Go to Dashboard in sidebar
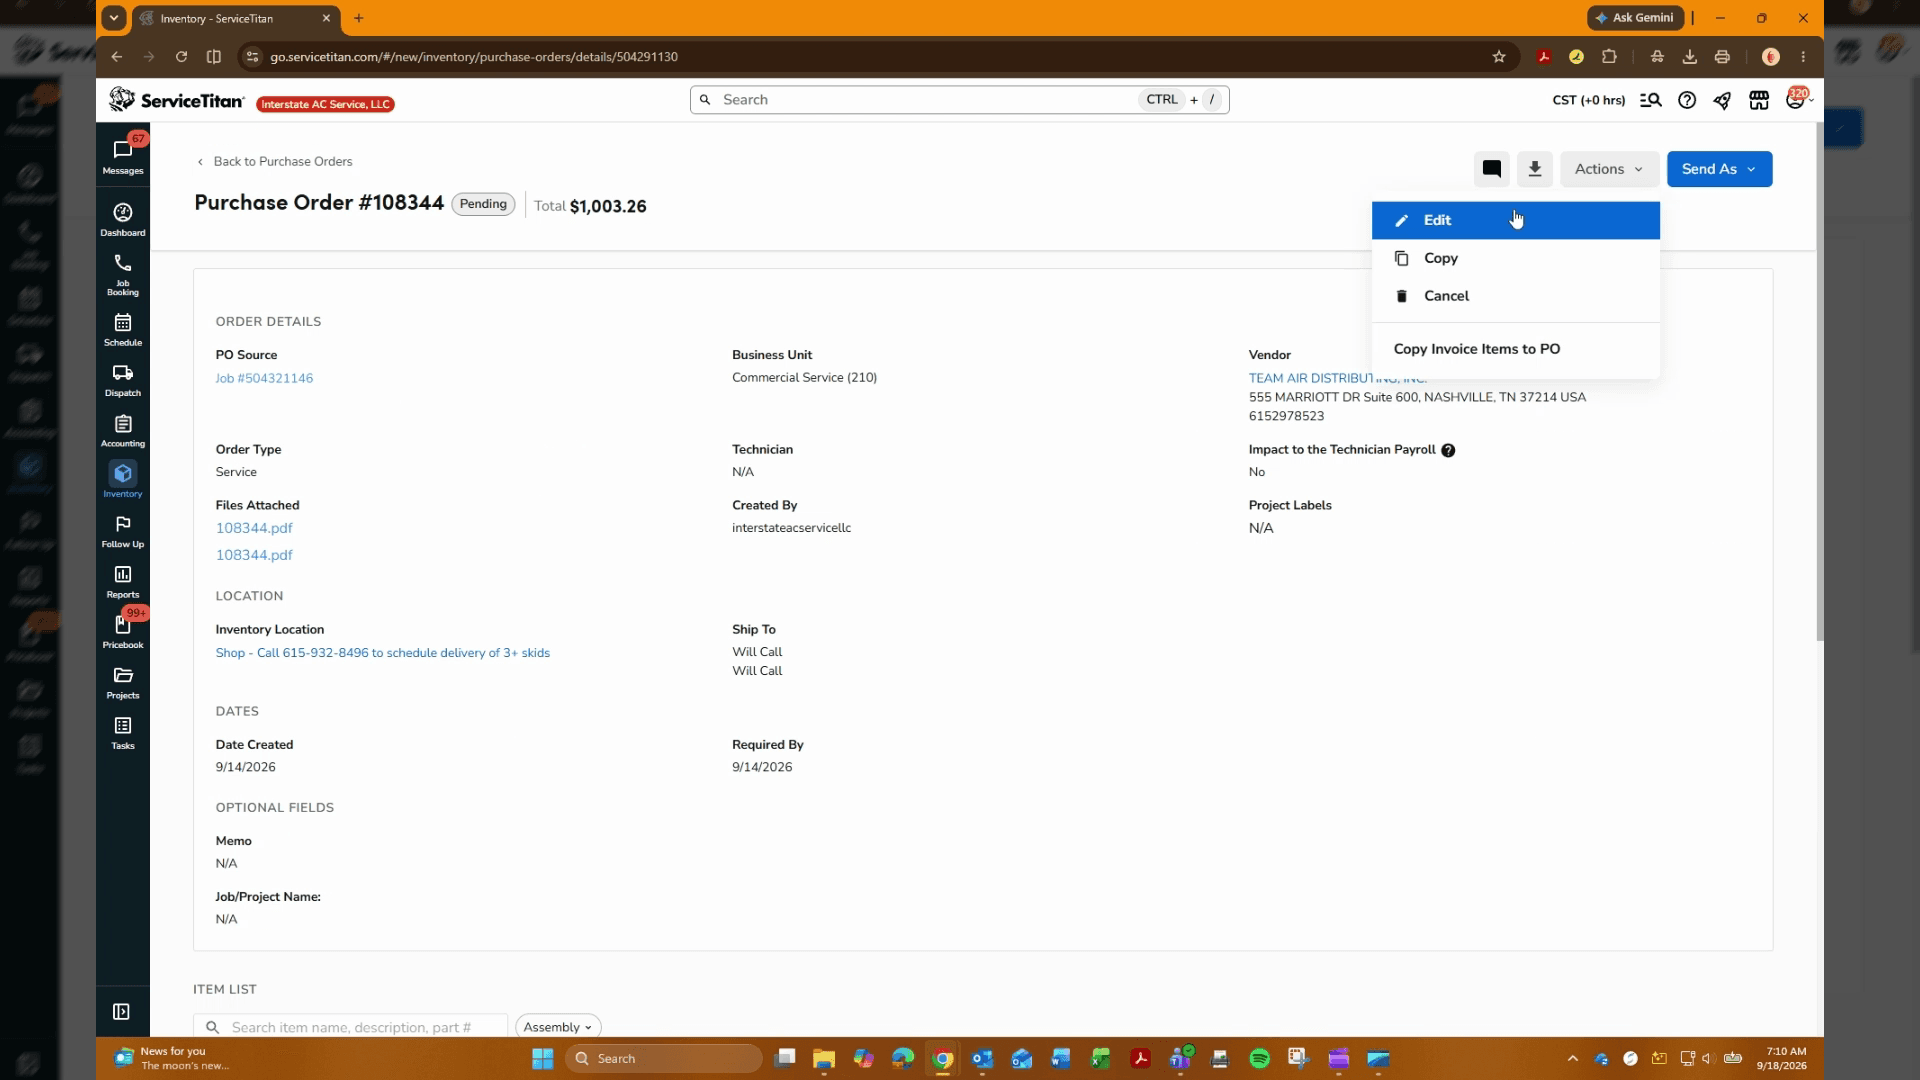The width and height of the screenshot is (1920, 1080). pos(123,219)
